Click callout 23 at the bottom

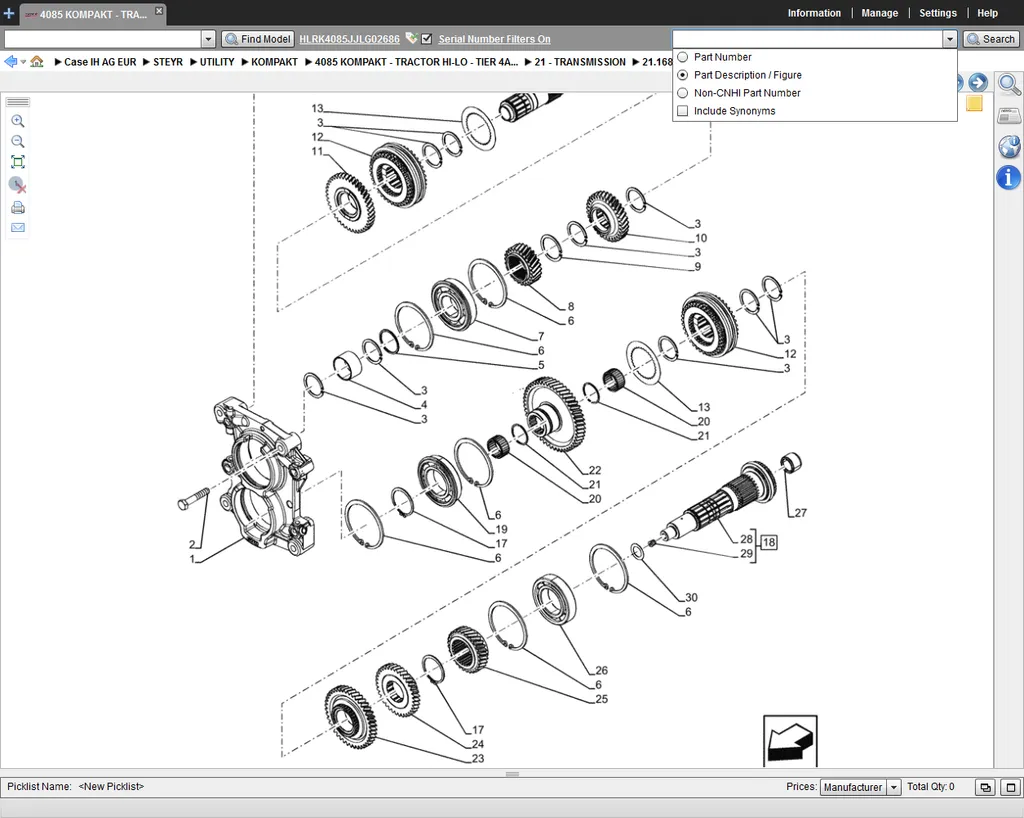(477, 758)
